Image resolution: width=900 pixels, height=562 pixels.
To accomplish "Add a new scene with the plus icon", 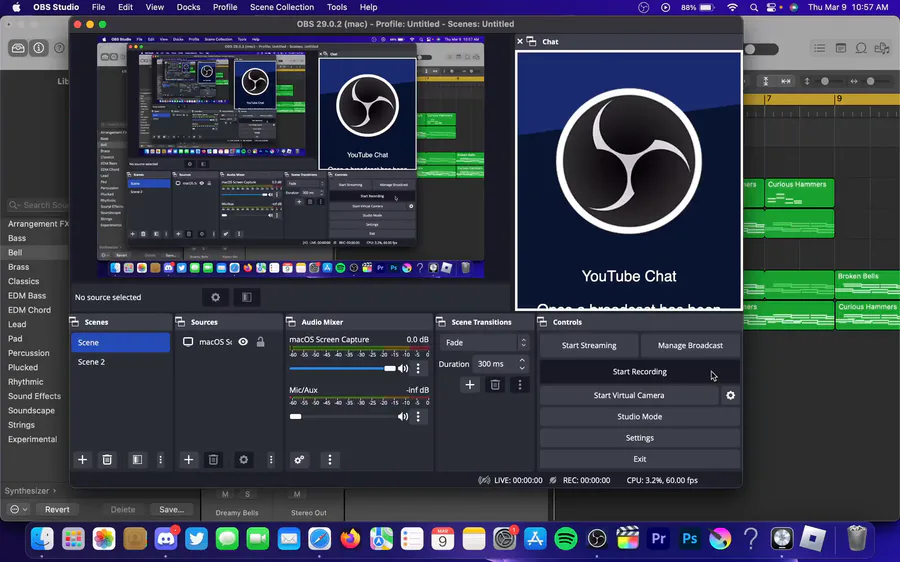I will [83, 460].
